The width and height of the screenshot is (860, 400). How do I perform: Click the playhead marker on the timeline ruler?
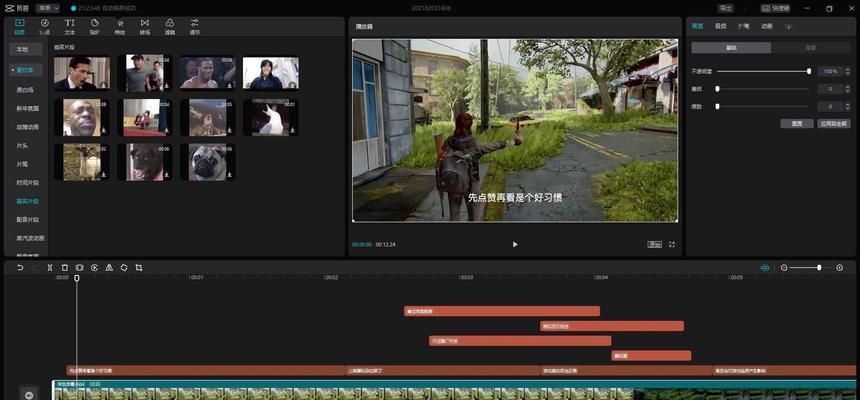pyautogui.click(x=77, y=278)
